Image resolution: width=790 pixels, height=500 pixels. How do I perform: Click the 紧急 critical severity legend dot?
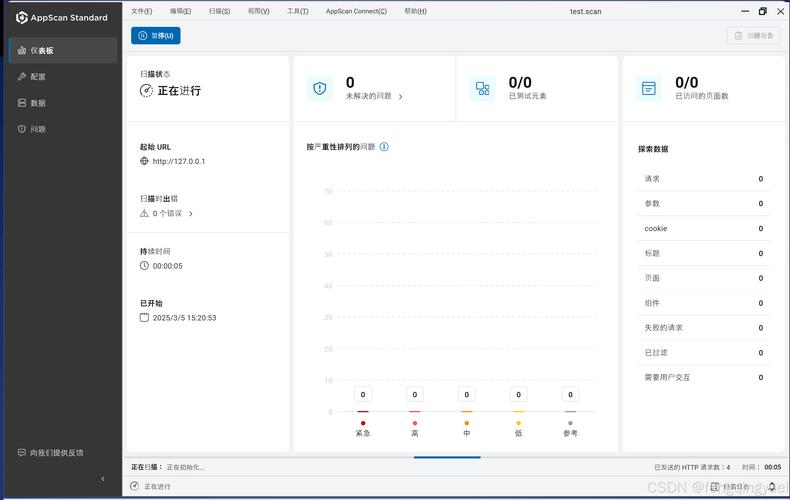point(363,423)
